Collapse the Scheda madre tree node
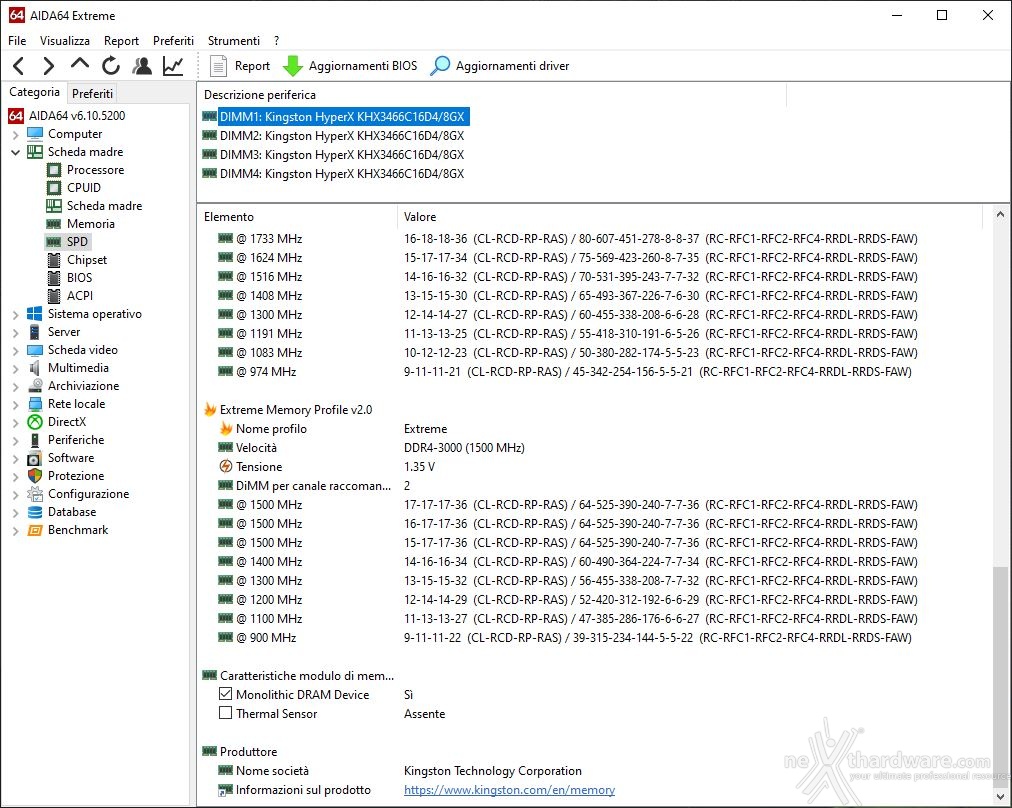 [x=15, y=152]
